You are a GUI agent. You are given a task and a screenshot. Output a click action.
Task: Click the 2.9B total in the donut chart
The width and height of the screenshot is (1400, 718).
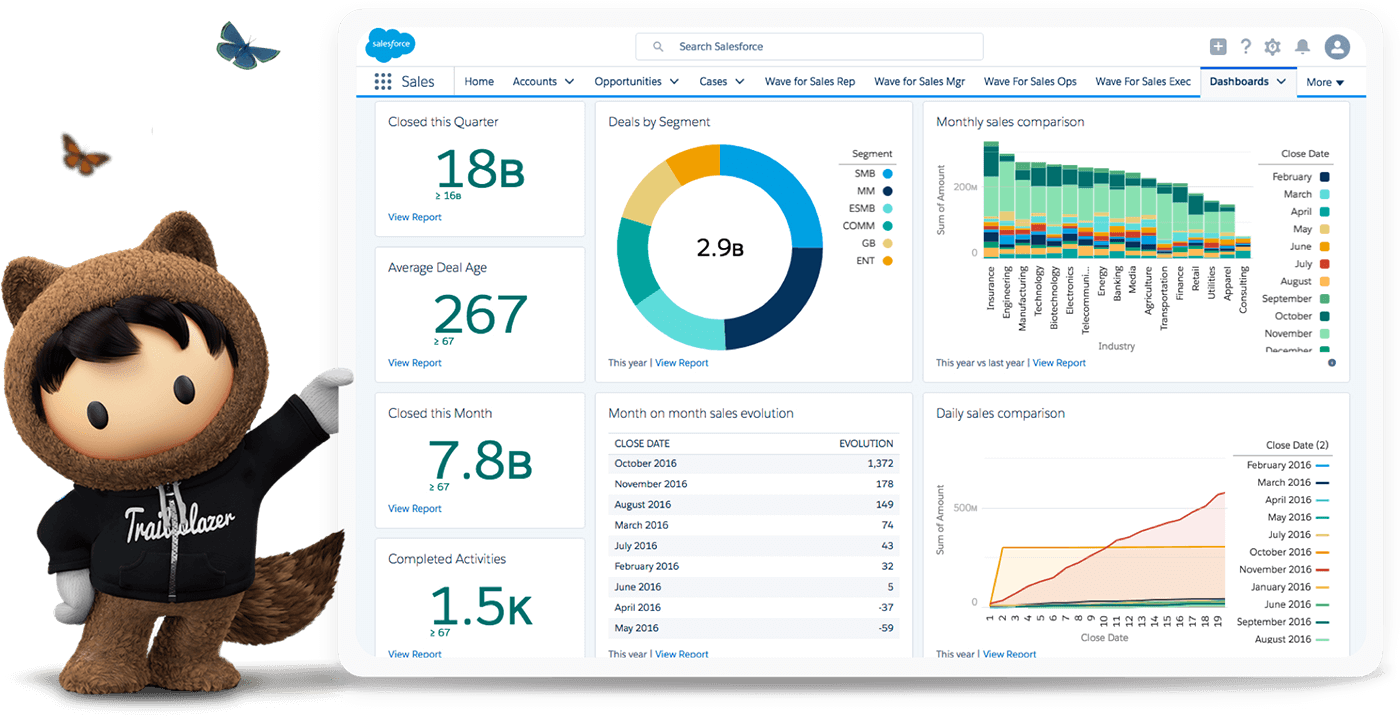click(x=720, y=248)
